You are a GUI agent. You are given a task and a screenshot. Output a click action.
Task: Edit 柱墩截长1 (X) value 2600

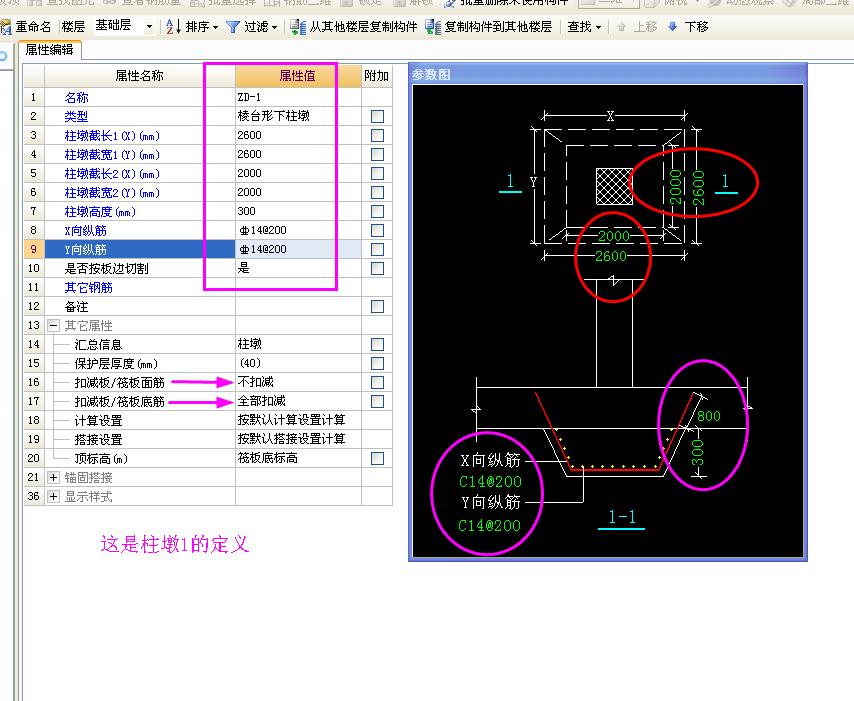[x=298, y=135]
